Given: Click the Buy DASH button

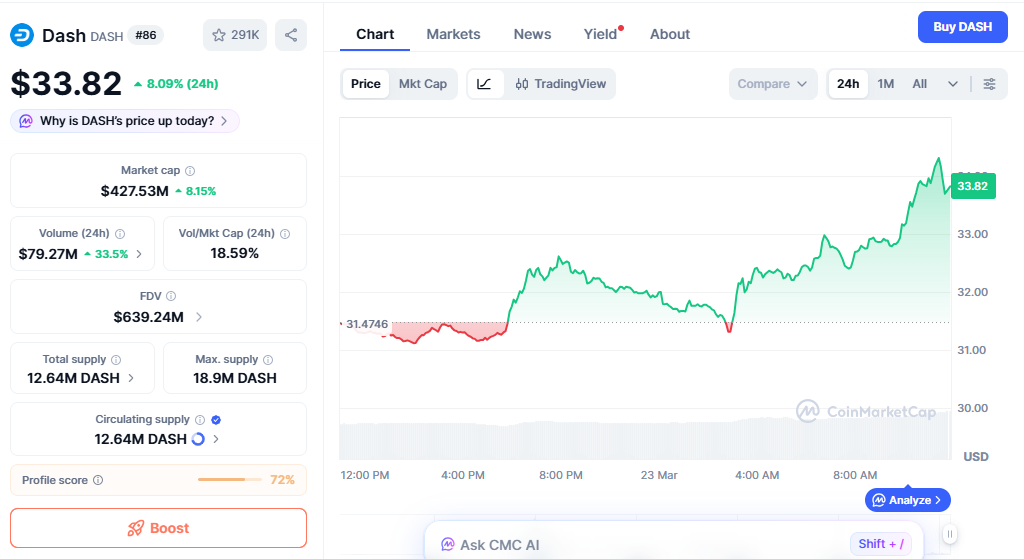Looking at the screenshot, I should [963, 27].
